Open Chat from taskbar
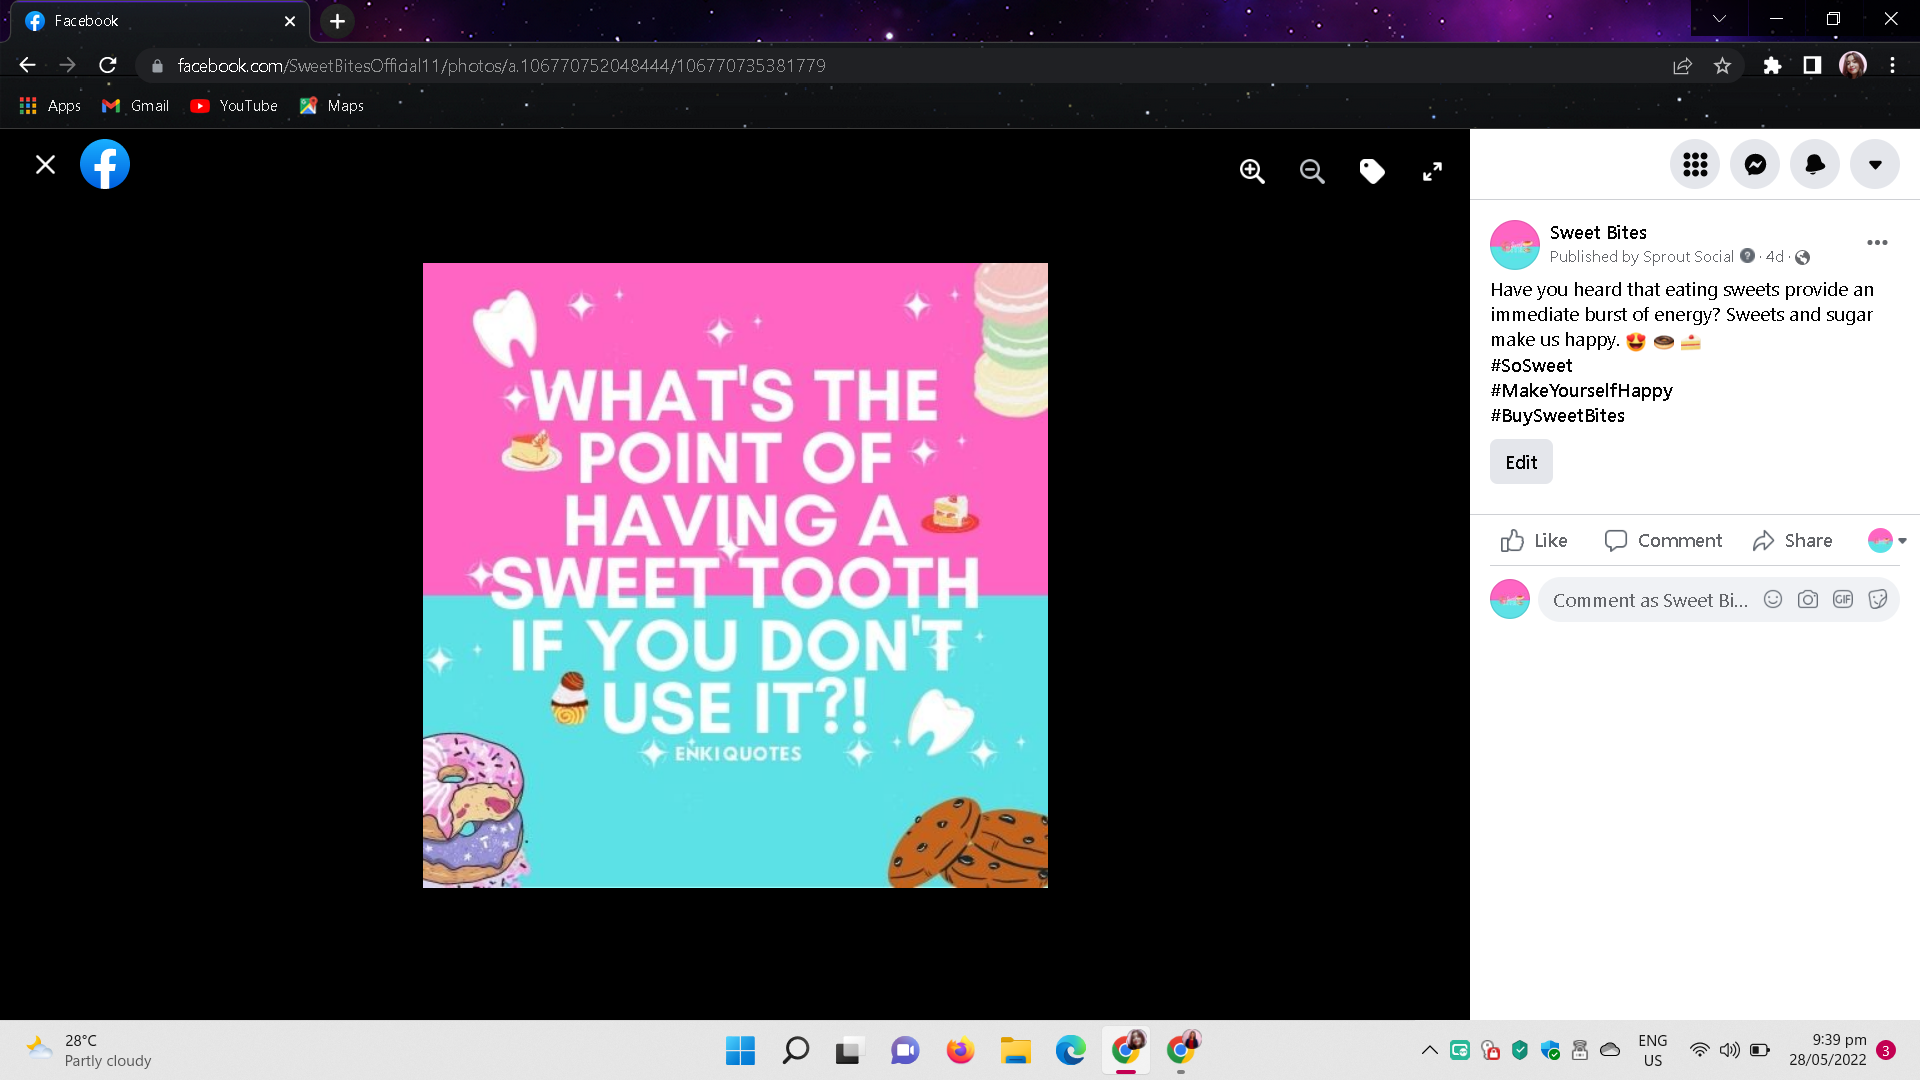Image resolution: width=1920 pixels, height=1080 pixels. point(905,1051)
